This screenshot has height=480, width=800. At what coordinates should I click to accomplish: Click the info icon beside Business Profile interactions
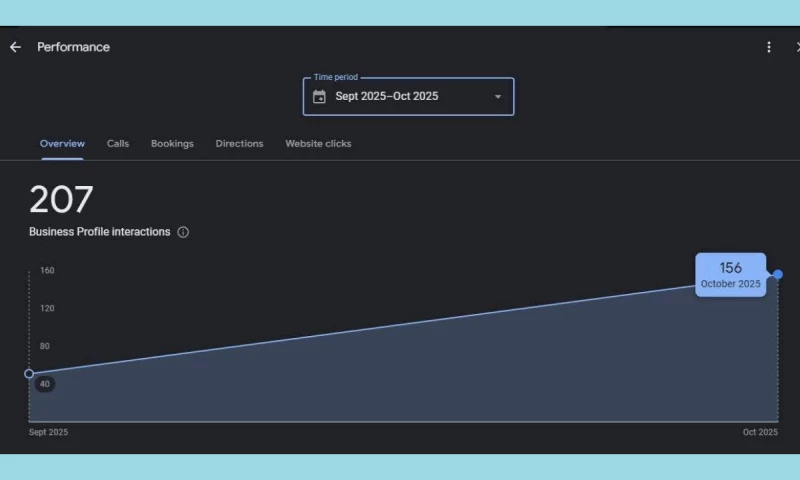(x=183, y=232)
